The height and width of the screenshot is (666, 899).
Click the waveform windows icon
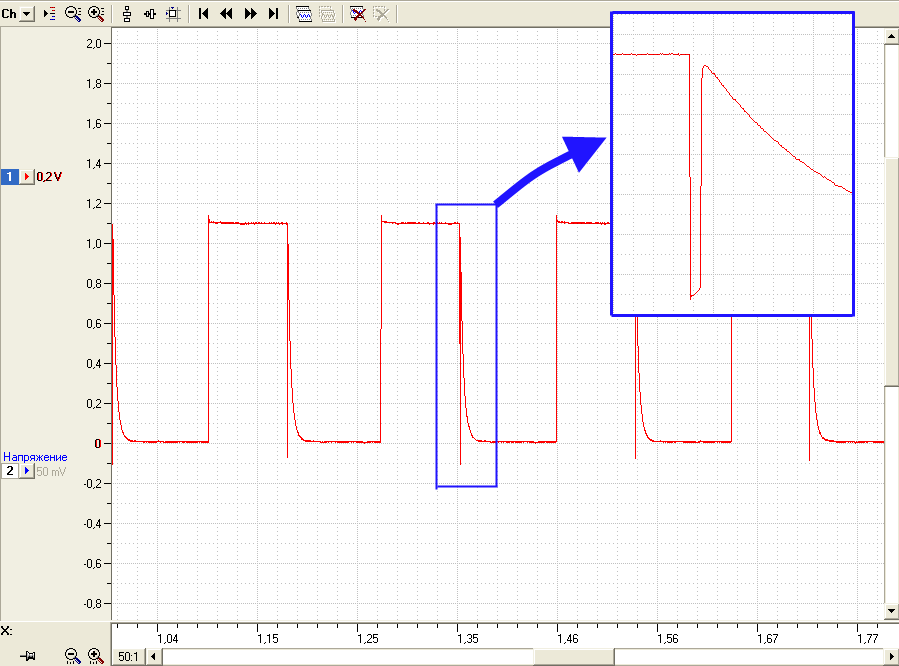point(304,14)
